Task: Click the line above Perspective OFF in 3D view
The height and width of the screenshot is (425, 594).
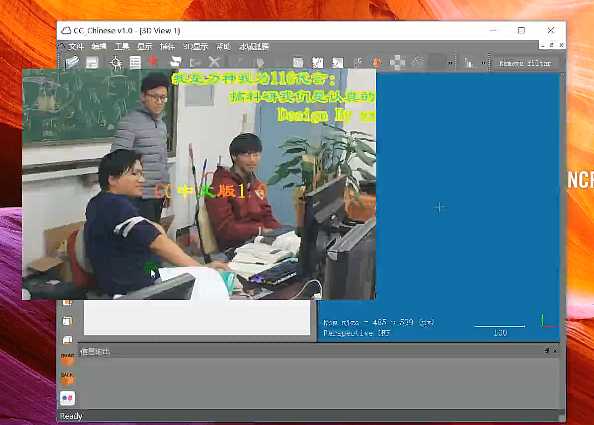Action: [x=379, y=323]
